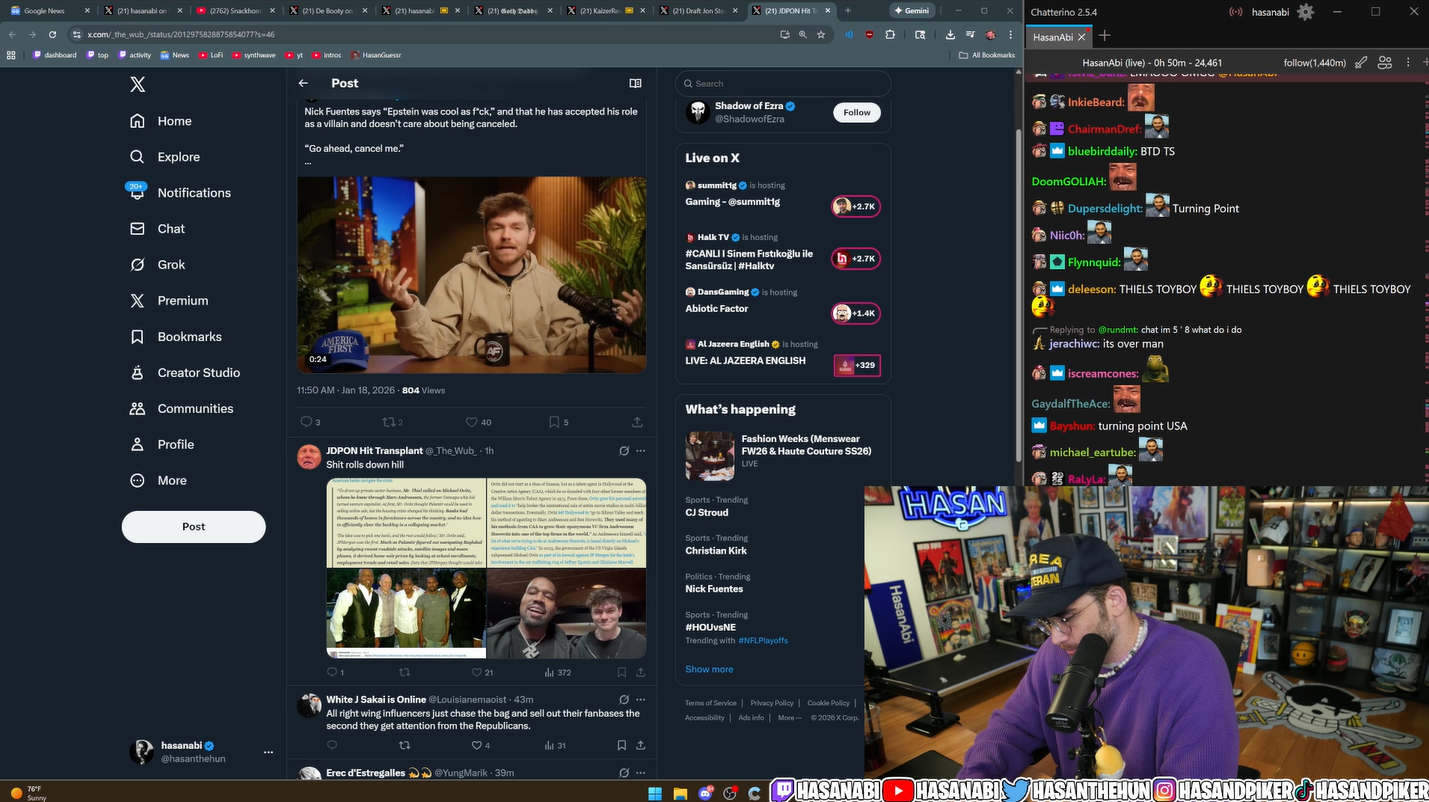Screen dimensions: 1429x802
Task: Open hasanabi account options ellipsis
Action: pyautogui.click(x=268, y=752)
